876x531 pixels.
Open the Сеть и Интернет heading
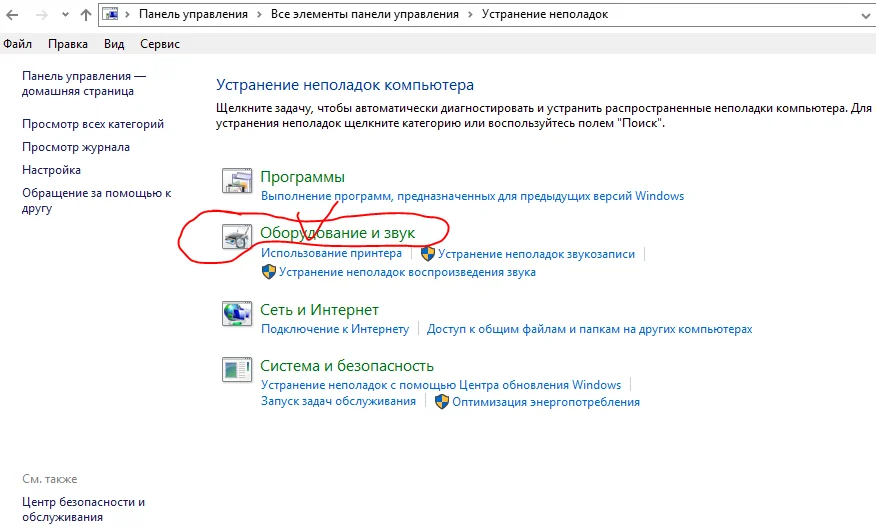coord(320,310)
